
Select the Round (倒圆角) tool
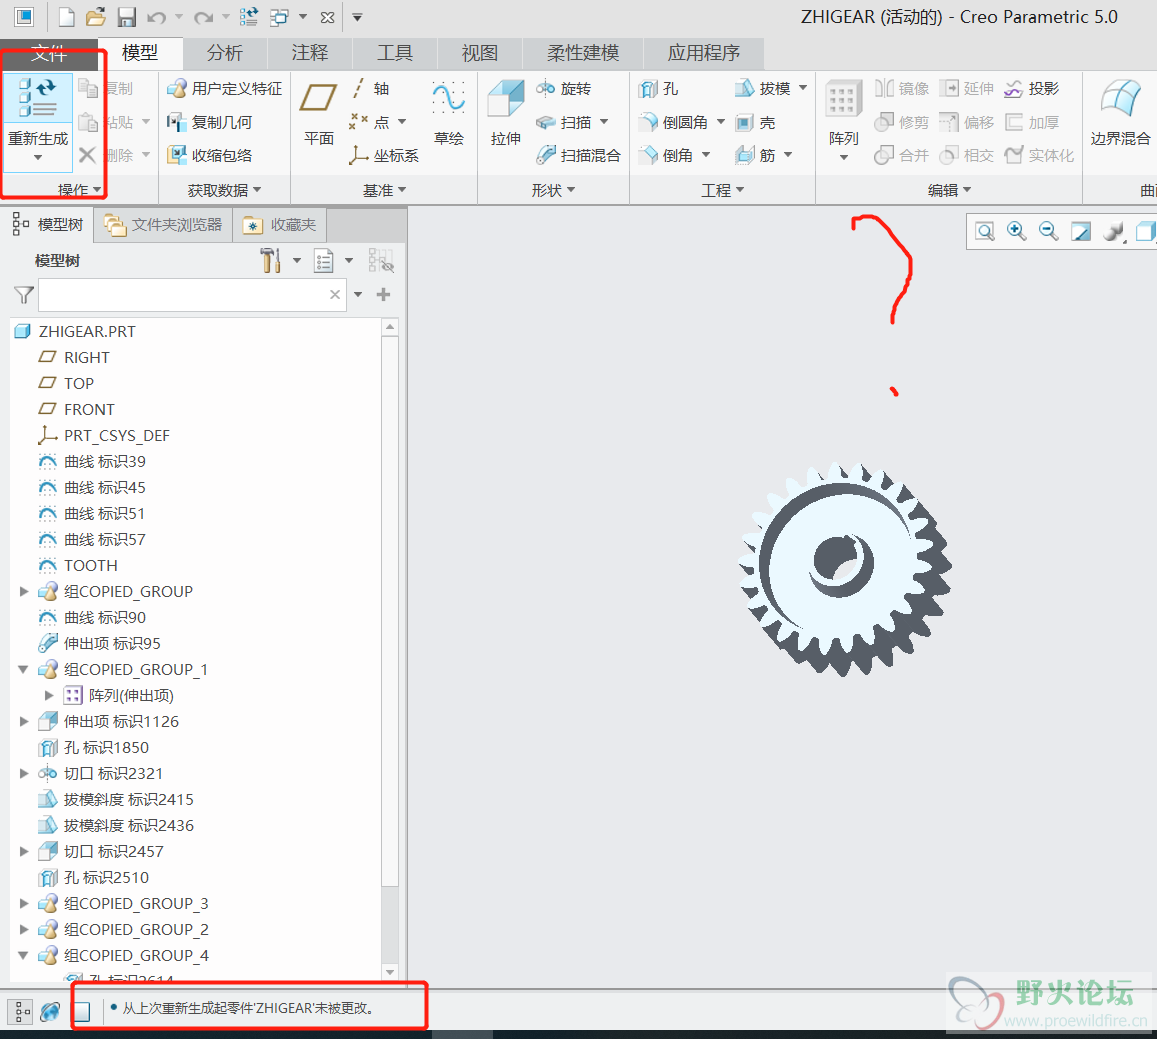point(674,122)
